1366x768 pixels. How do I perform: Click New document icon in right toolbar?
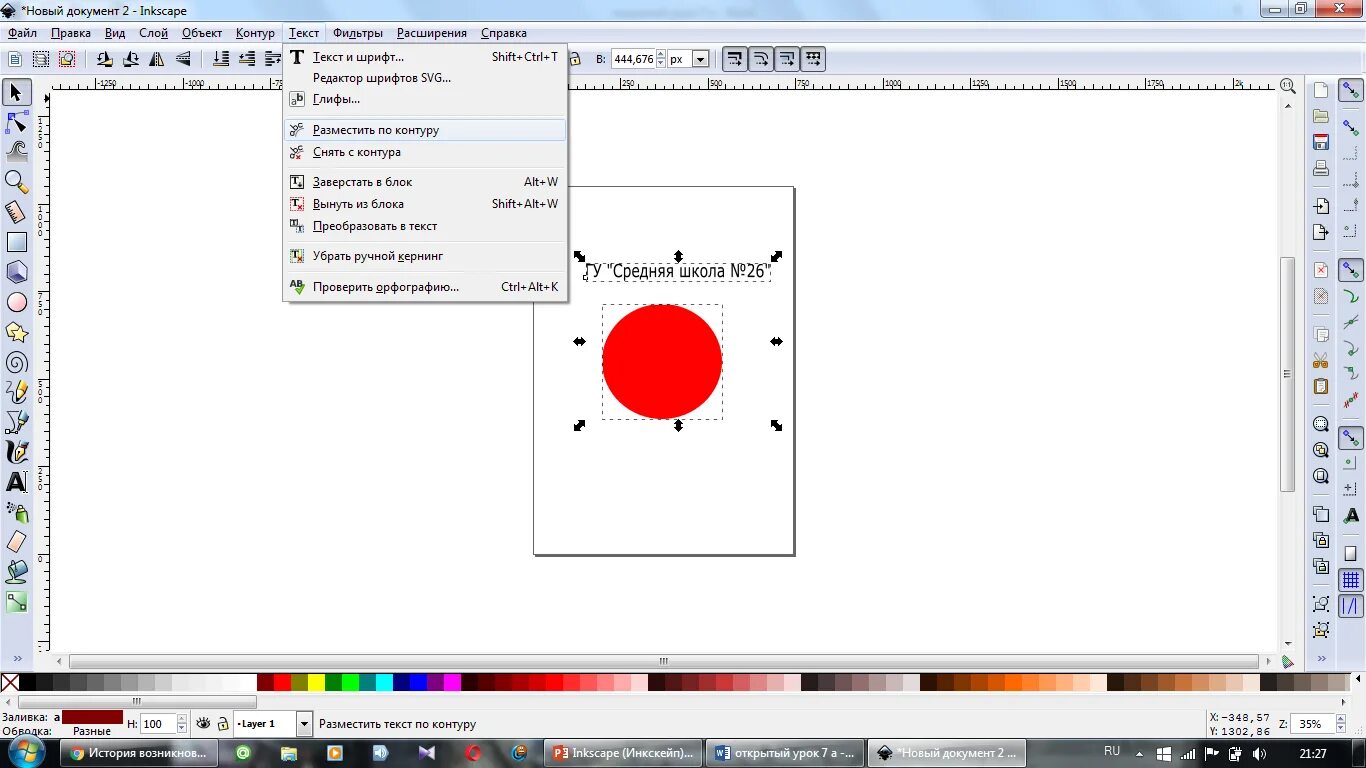[1321, 91]
